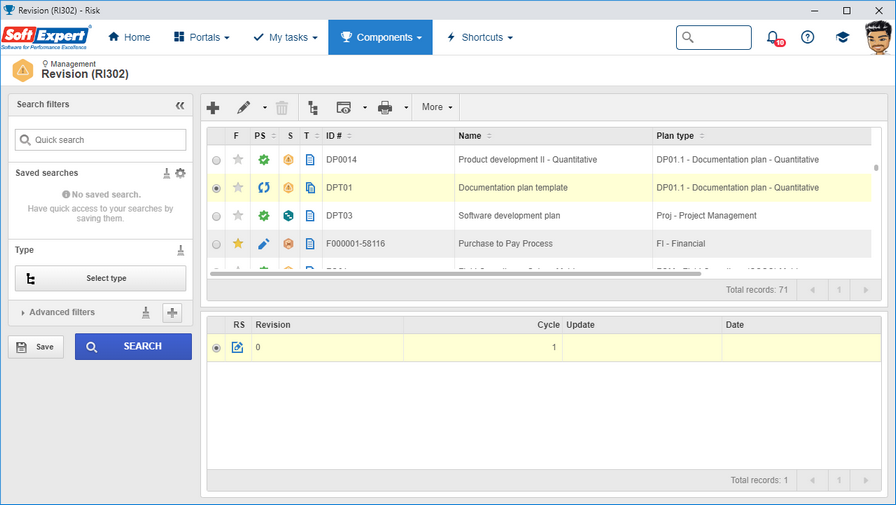Viewport: 896px width, 505px height.
Task: Focus the top global search box
Action: click(x=714, y=38)
